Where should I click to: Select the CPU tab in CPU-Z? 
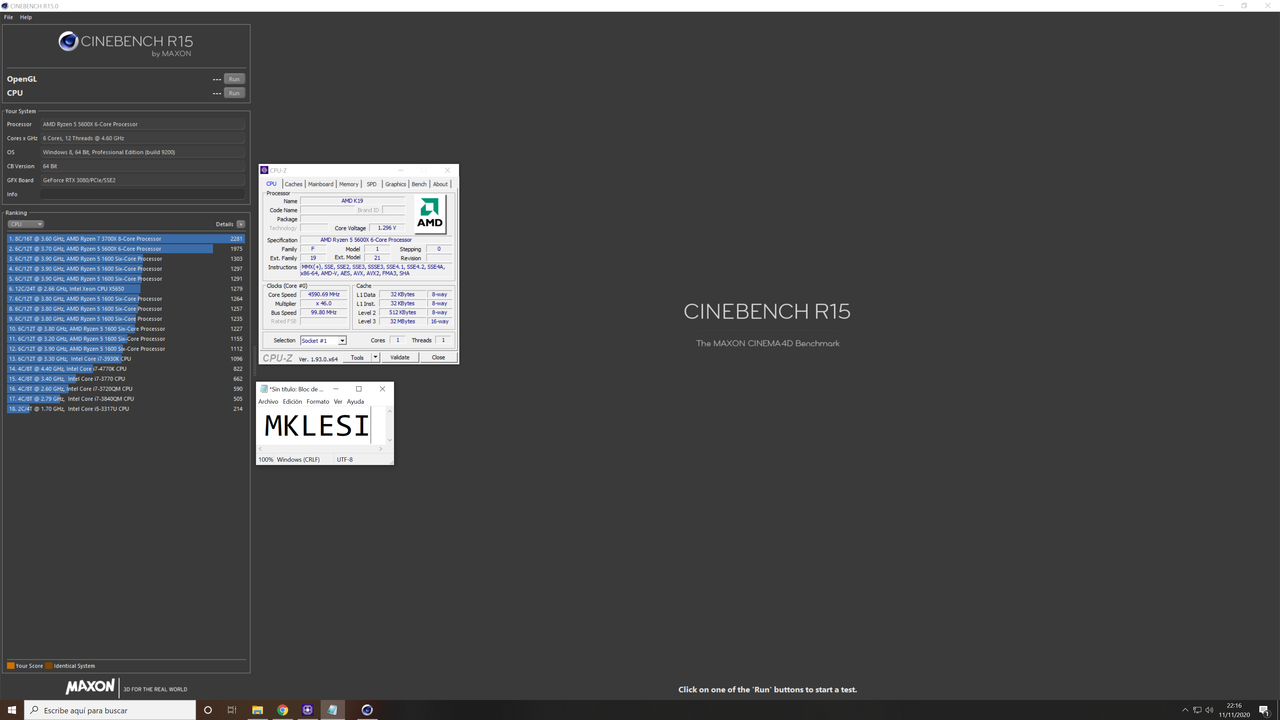(x=271, y=184)
